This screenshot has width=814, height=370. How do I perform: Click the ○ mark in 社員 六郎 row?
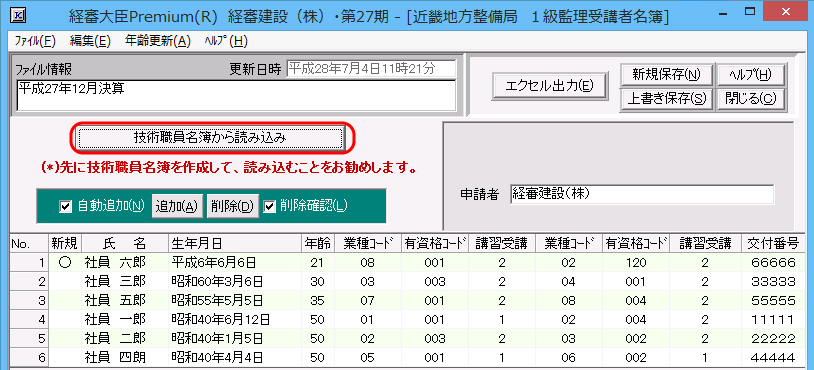click(64, 263)
